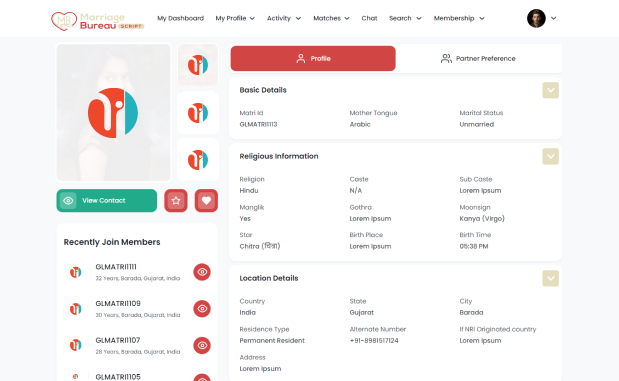Click the City value Baroda

(471, 313)
